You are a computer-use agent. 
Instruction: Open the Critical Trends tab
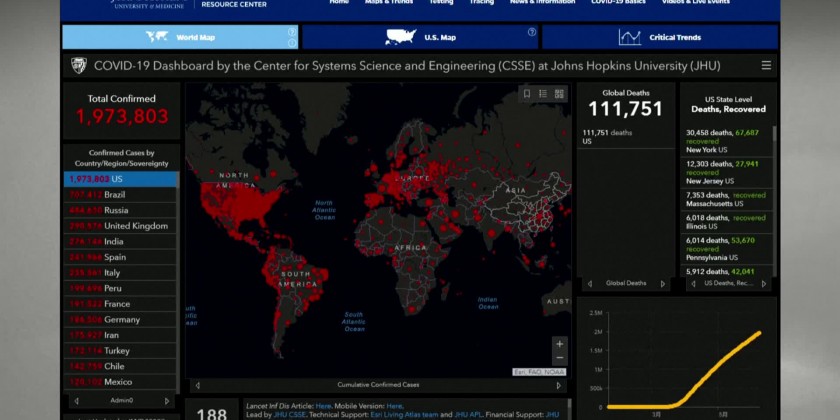(x=660, y=38)
